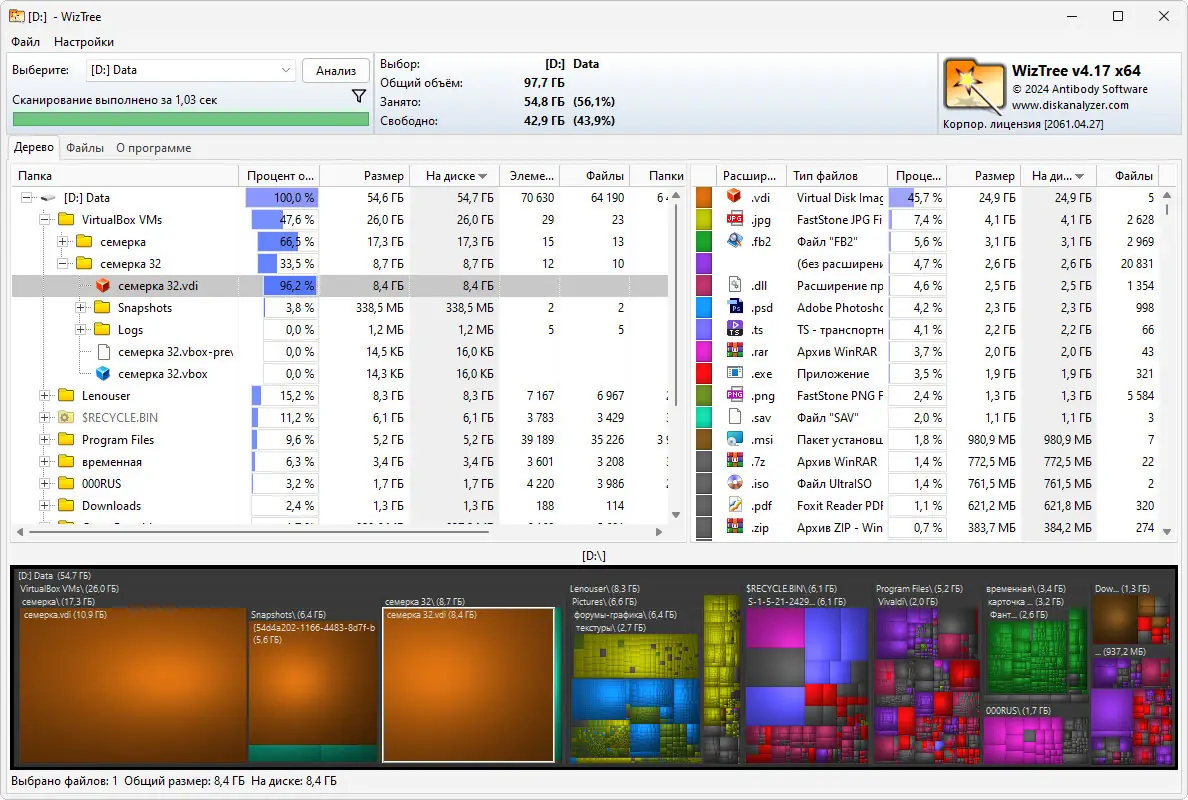Sort by Папка column header
This screenshot has height=800, width=1188.
pos(125,176)
